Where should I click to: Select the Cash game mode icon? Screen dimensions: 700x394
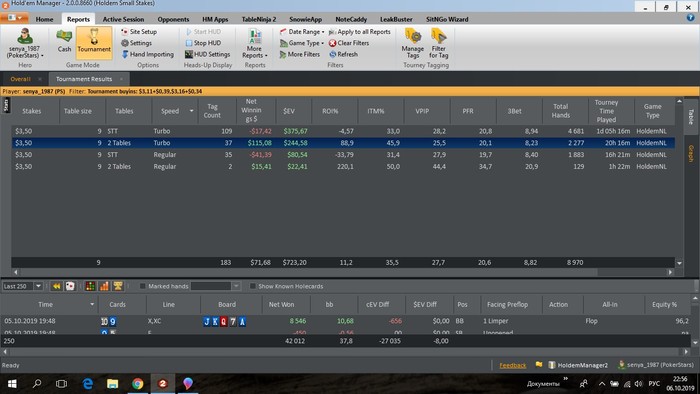[x=64, y=41]
